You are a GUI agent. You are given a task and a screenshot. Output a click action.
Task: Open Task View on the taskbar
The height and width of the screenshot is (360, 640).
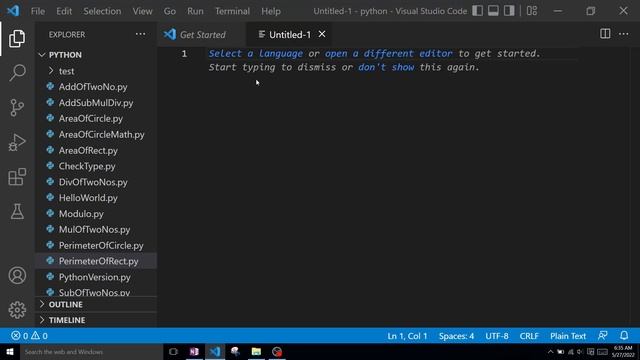(173, 351)
